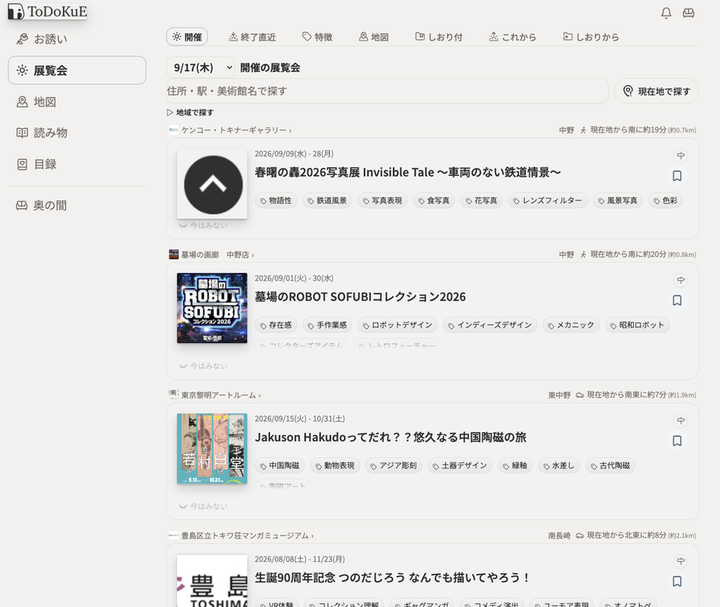Expand the 地域で探す section
The width and height of the screenshot is (720, 607).
(190, 112)
